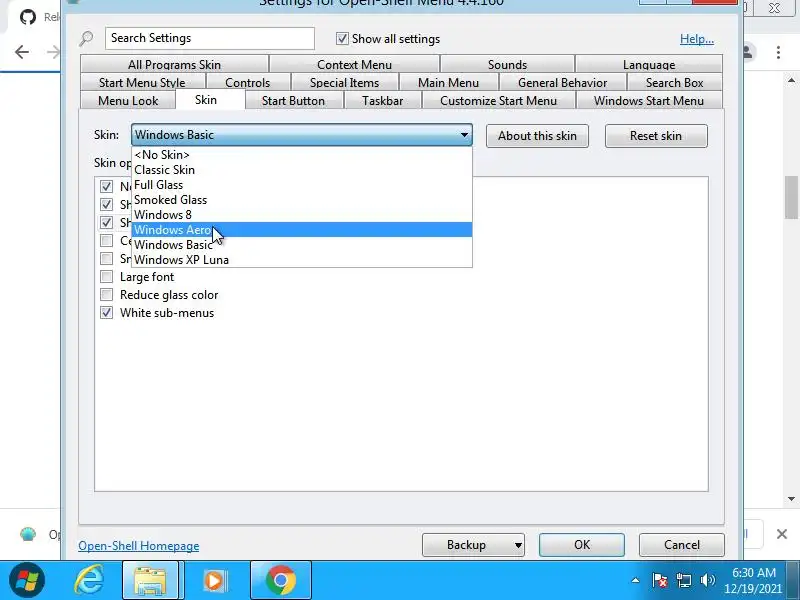Select highlighted Windows Aero skin
This screenshot has height=600, width=800.
point(302,230)
